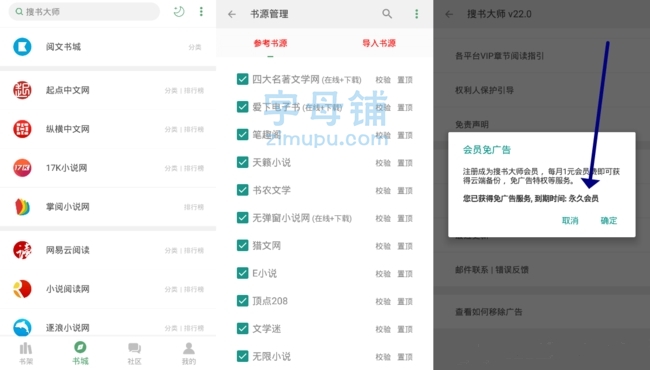The height and width of the screenshot is (370, 650).
Task: Select 起点中文网 row title
Action: [68, 90]
